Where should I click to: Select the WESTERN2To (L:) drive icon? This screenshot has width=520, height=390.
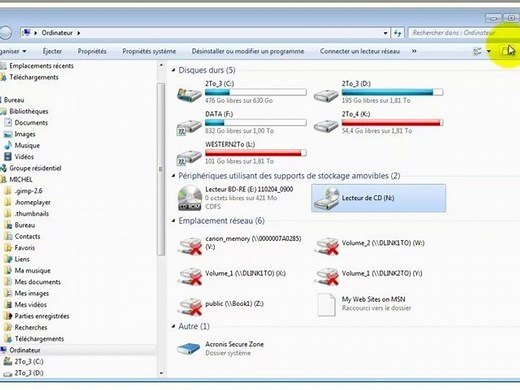point(189,157)
